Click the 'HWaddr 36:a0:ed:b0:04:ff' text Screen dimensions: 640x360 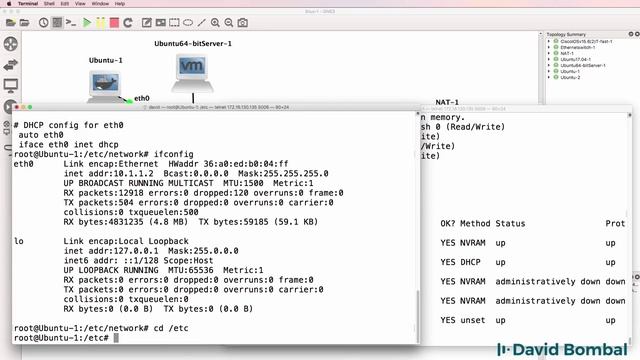tap(228, 164)
